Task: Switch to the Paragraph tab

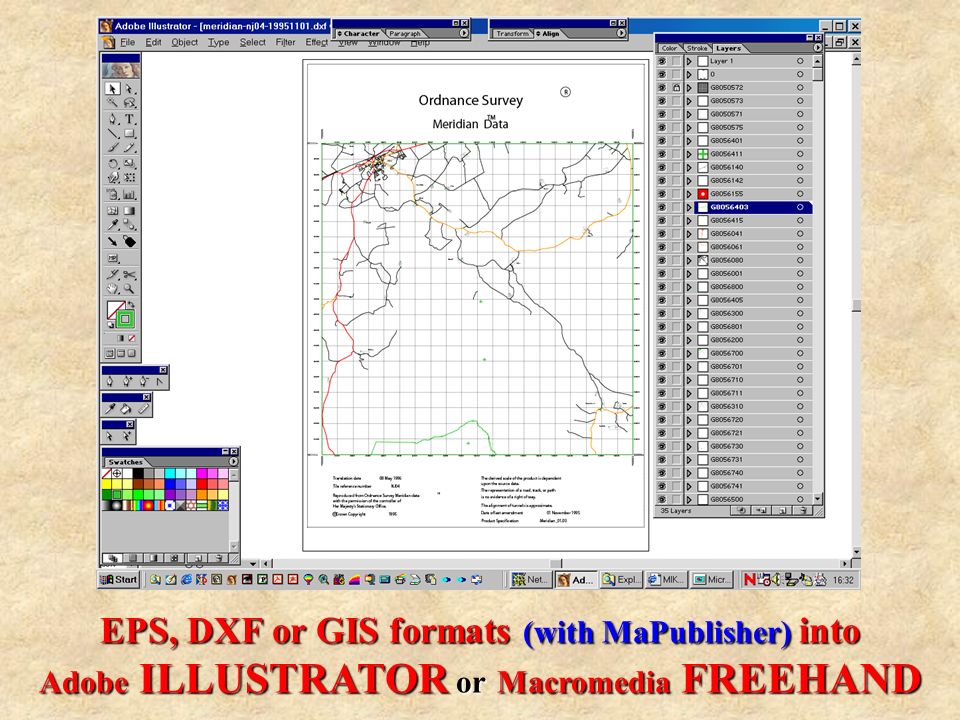Action: coord(405,34)
